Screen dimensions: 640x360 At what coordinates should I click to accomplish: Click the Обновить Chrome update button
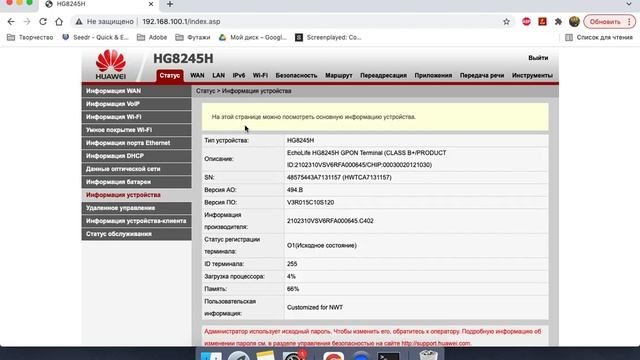coord(605,22)
